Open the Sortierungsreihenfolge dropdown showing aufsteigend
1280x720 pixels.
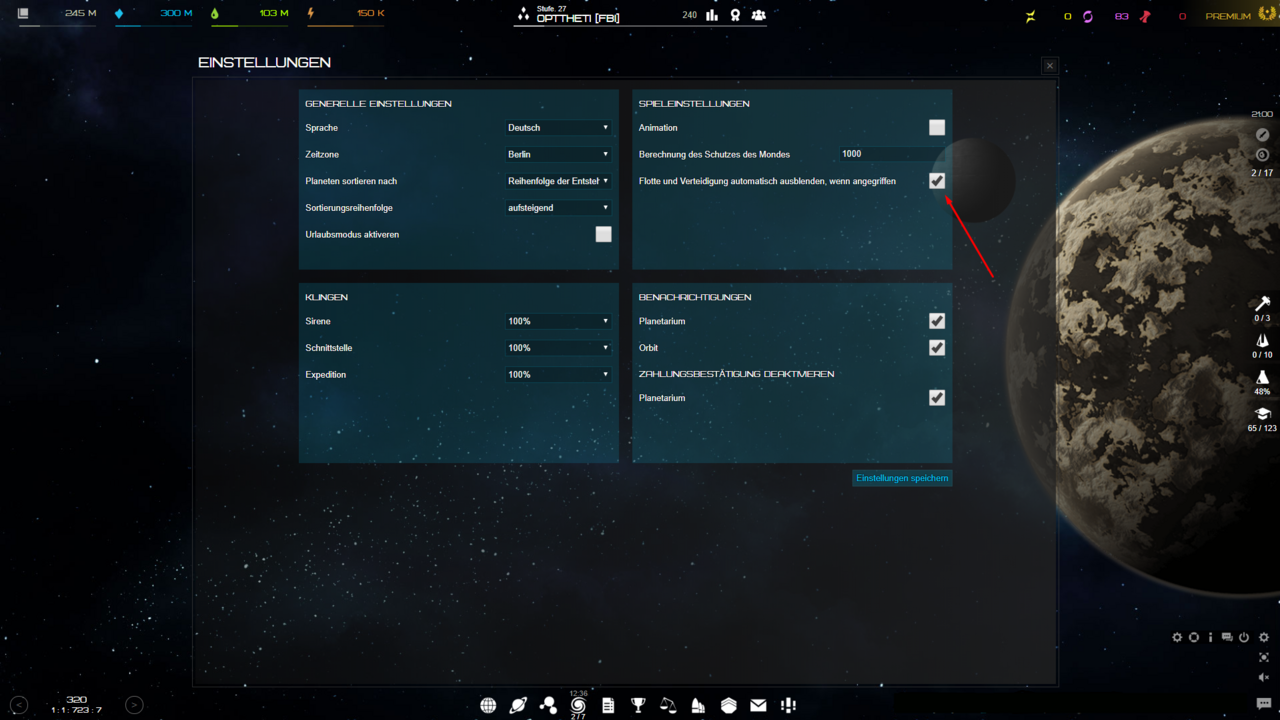click(558, 208)
